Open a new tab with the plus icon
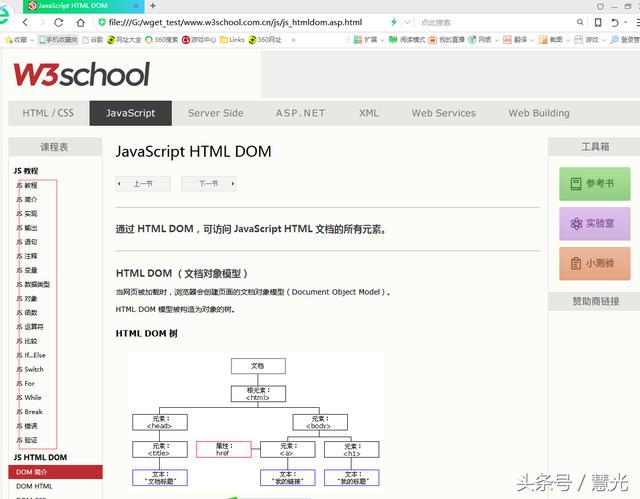This screenshot has height=499, width=640. click(x=153, y=6)
